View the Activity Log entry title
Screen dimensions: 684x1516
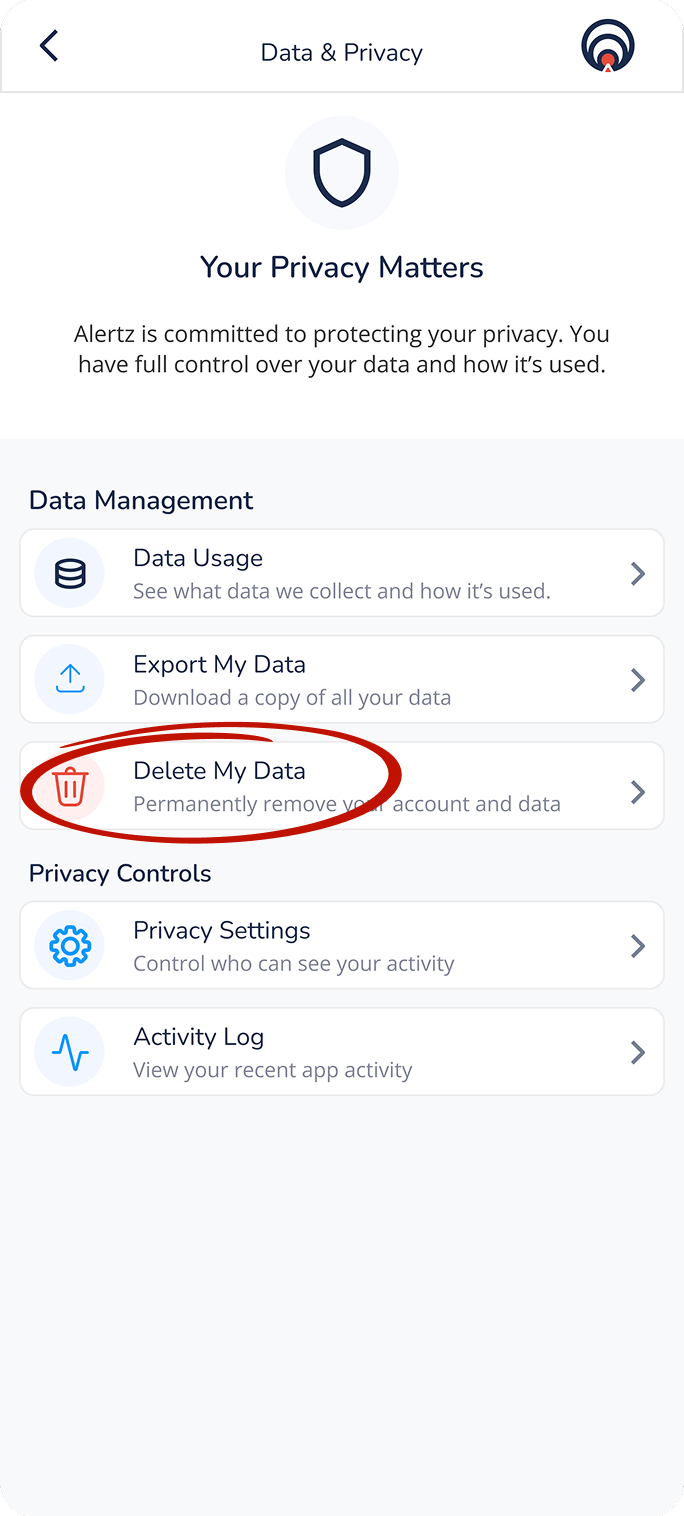point(198,1037)
